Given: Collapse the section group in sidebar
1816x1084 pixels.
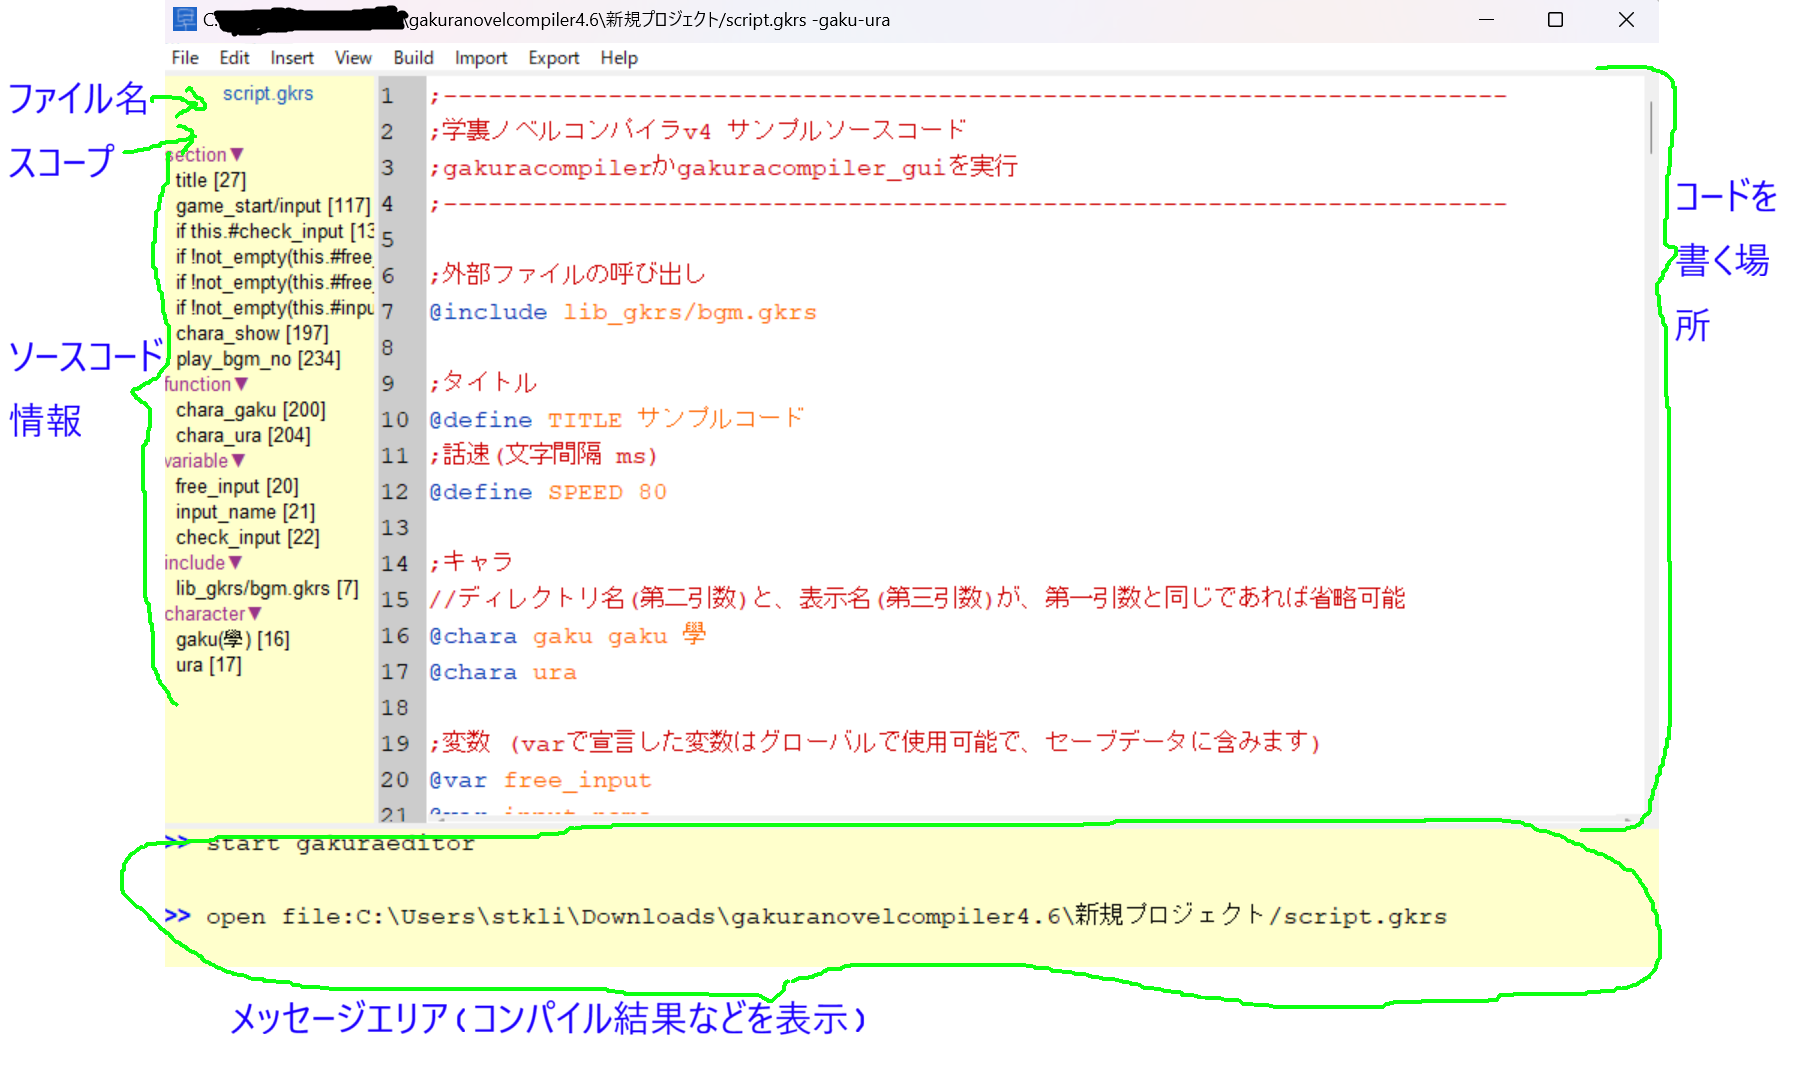Looking at the screenshot, I should 236,155.
